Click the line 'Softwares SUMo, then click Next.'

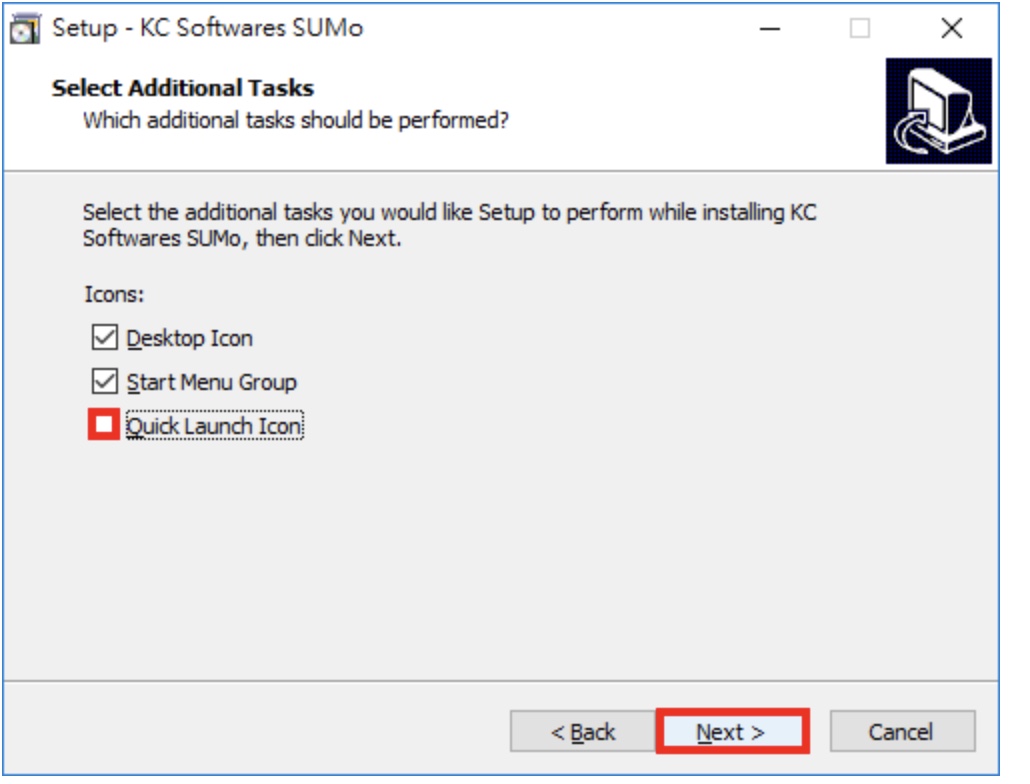tap(242, 238)
